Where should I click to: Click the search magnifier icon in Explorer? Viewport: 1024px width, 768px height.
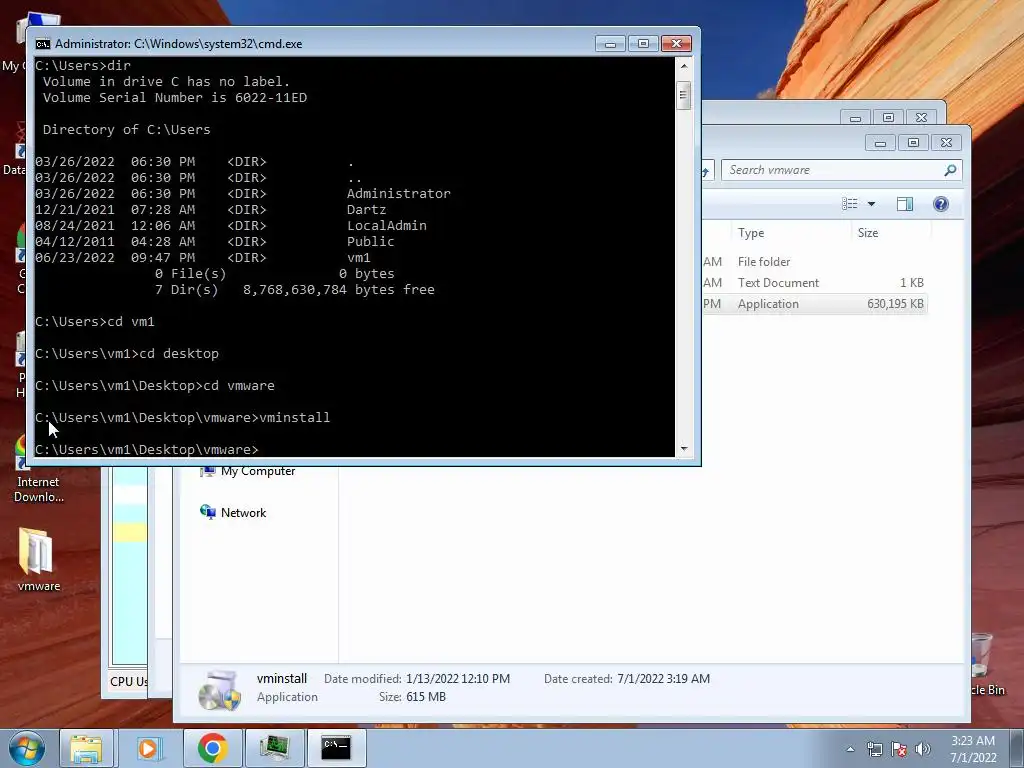(950, 170)
